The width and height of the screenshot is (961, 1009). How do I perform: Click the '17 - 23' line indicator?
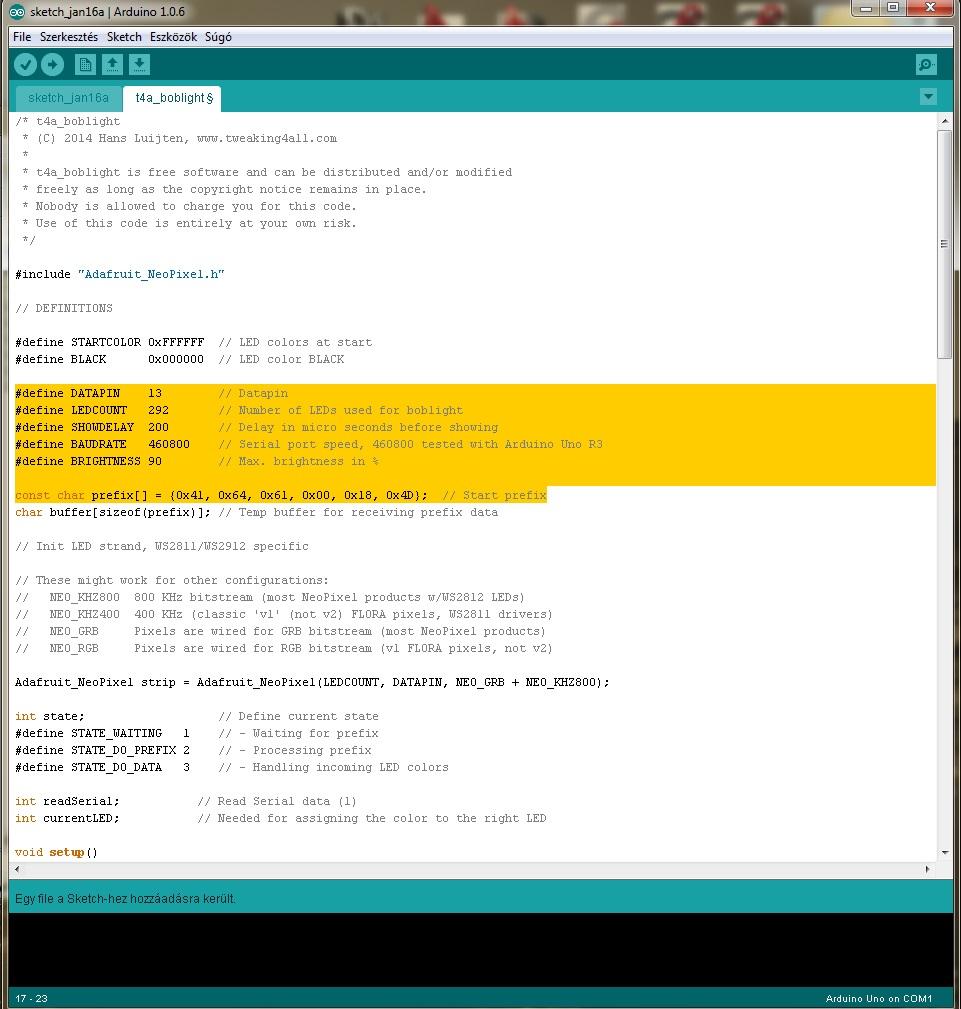tap(32, 999)
